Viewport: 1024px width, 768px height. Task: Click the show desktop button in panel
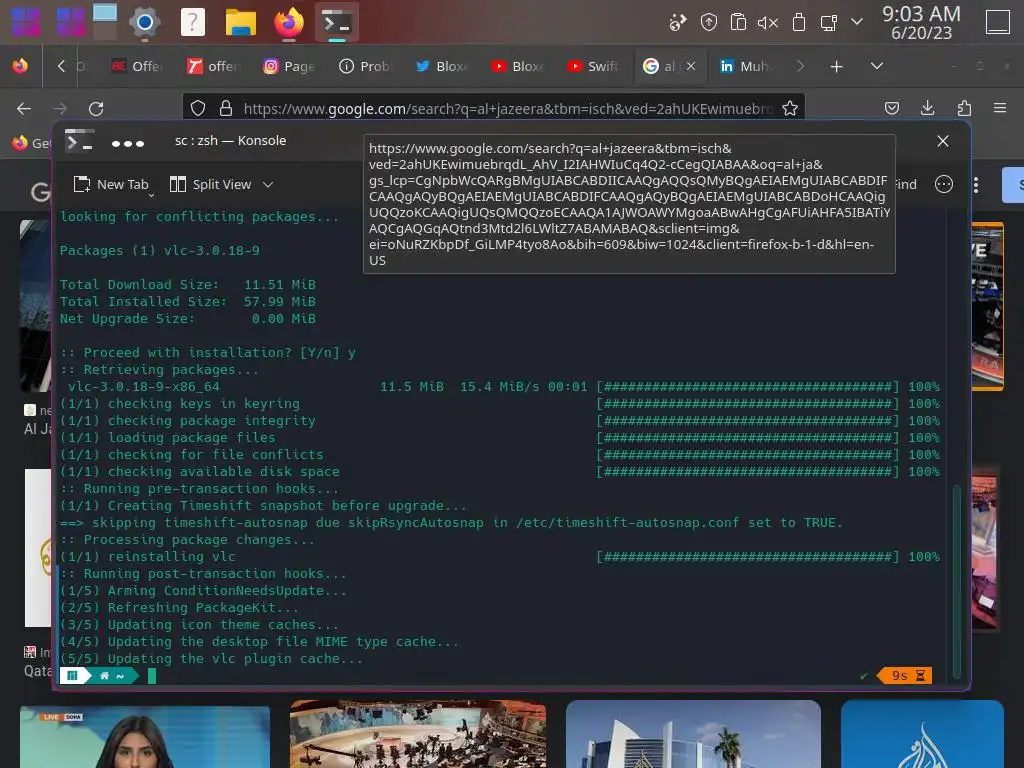coord(997,22)
